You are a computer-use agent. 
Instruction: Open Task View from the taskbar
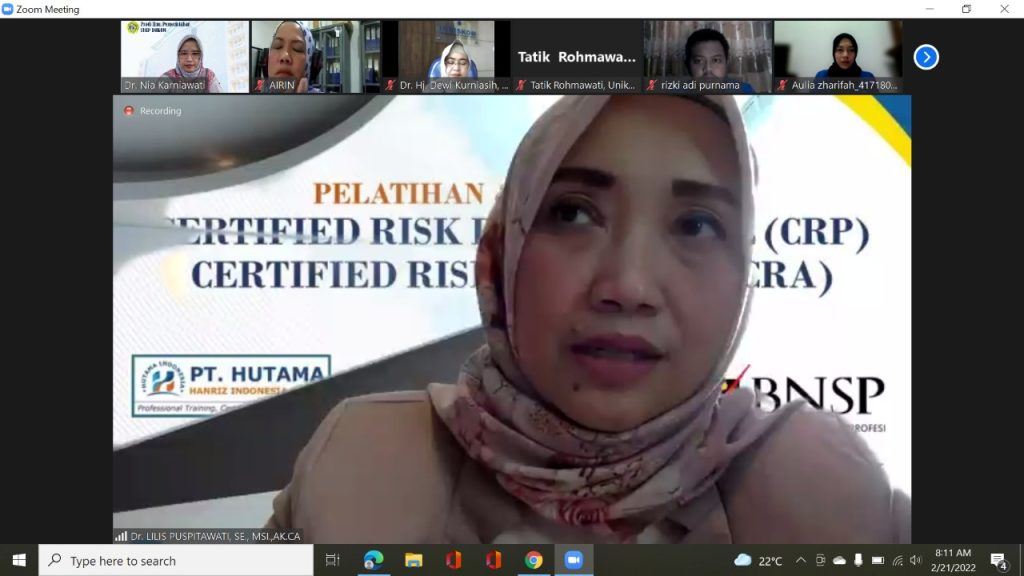click(x=332, y=560)
